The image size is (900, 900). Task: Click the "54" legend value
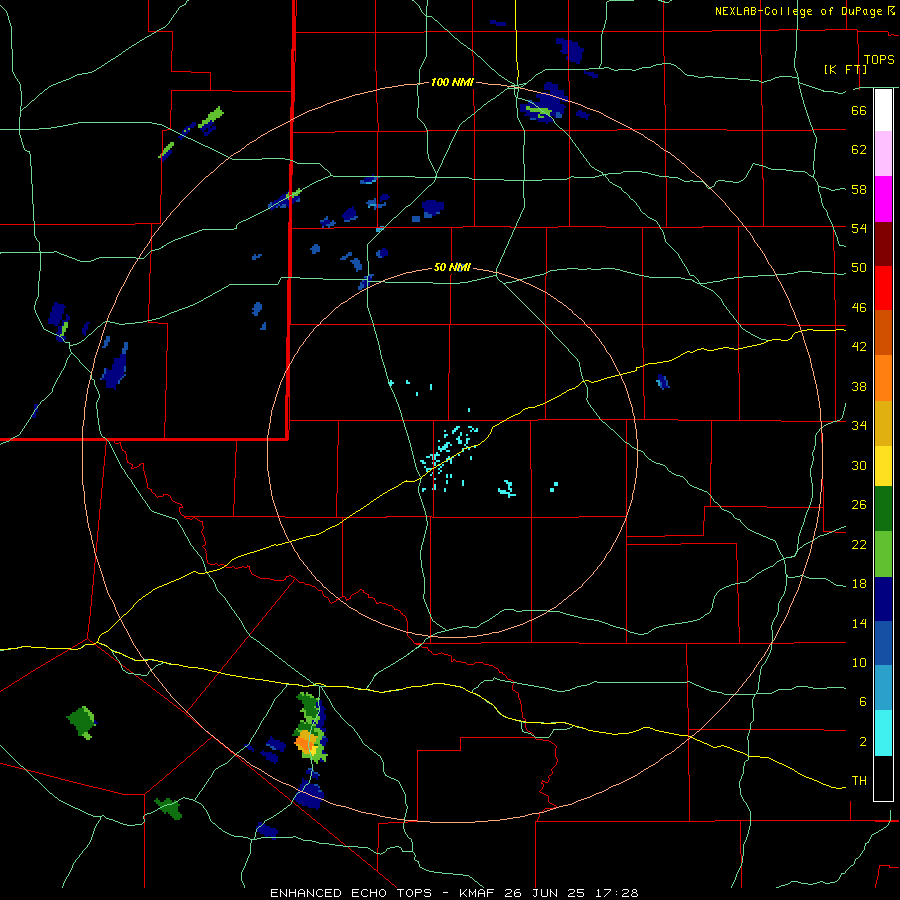coord(859,228)
